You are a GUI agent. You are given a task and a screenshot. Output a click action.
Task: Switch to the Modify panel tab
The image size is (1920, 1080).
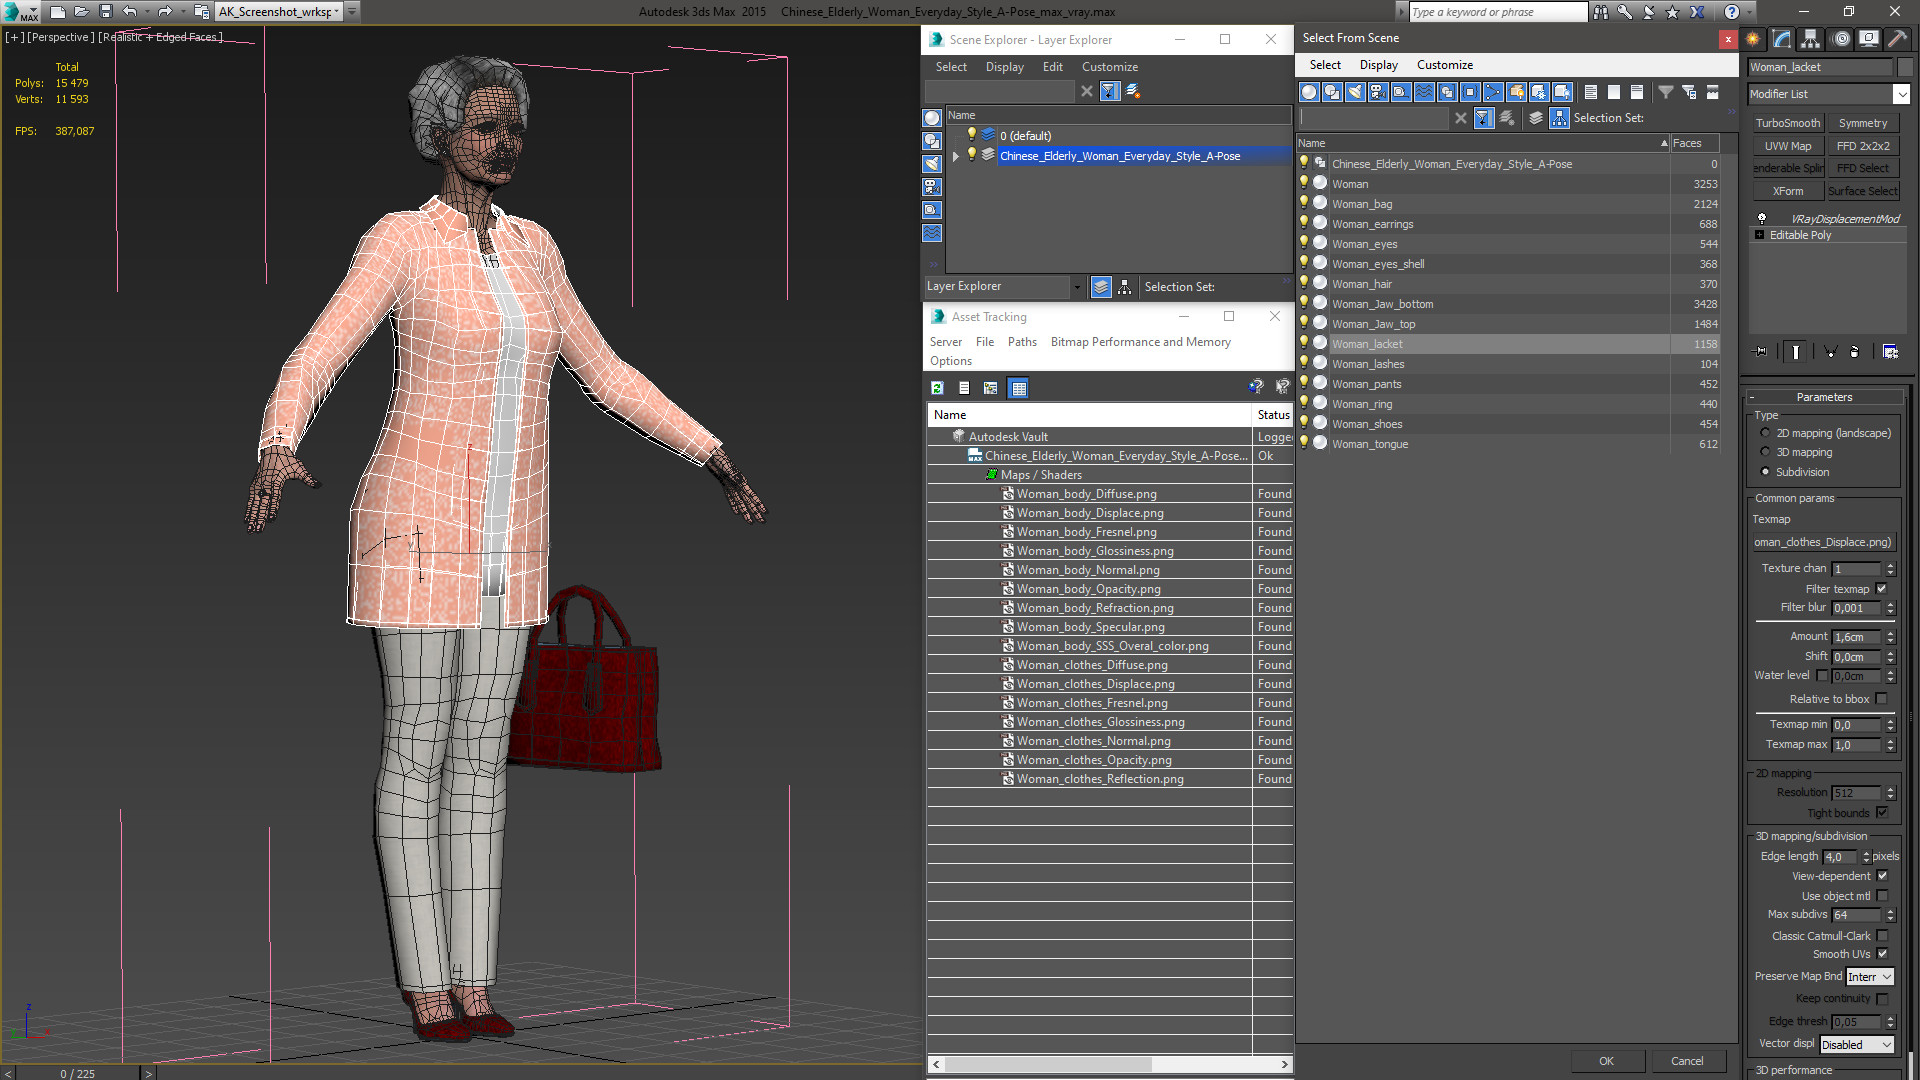(1782, 39)
